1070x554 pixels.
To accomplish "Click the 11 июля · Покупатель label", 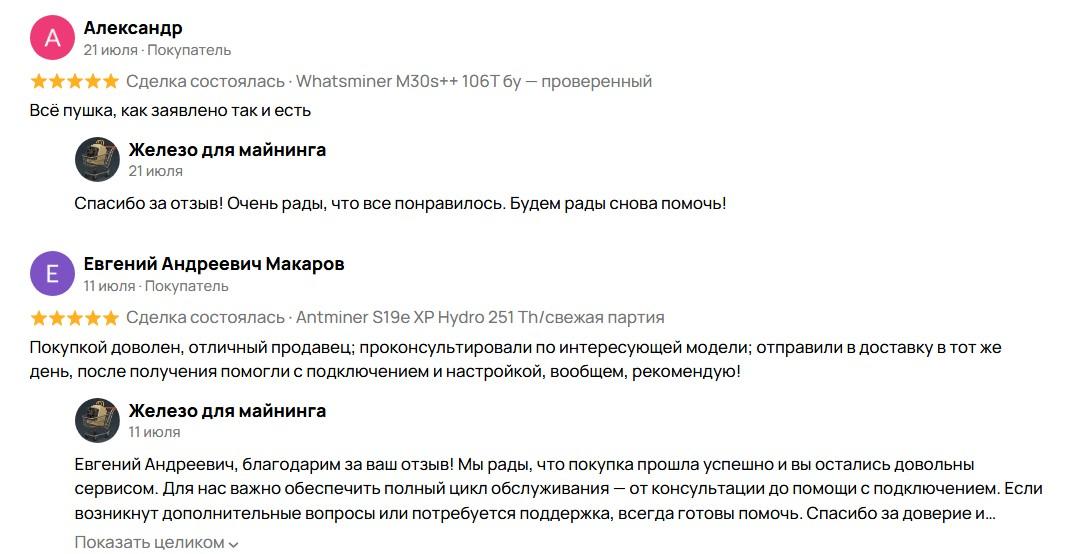I will click(156, 286).
